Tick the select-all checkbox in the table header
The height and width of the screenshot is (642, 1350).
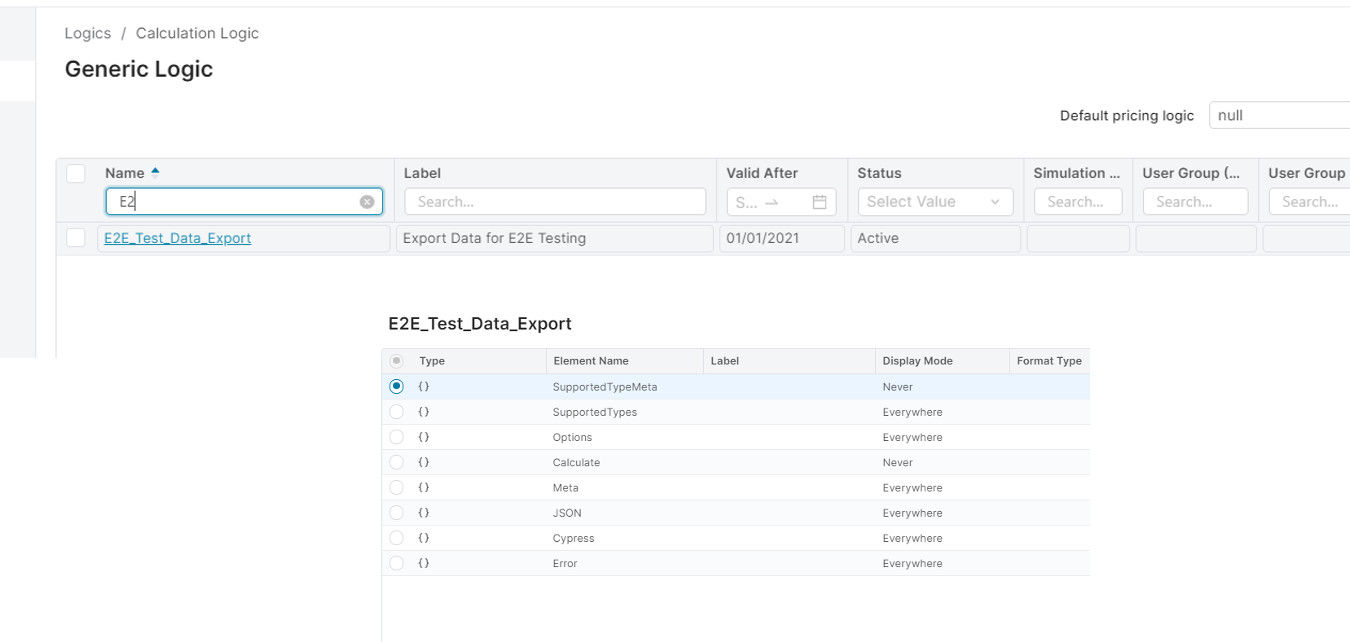point(76,173)
